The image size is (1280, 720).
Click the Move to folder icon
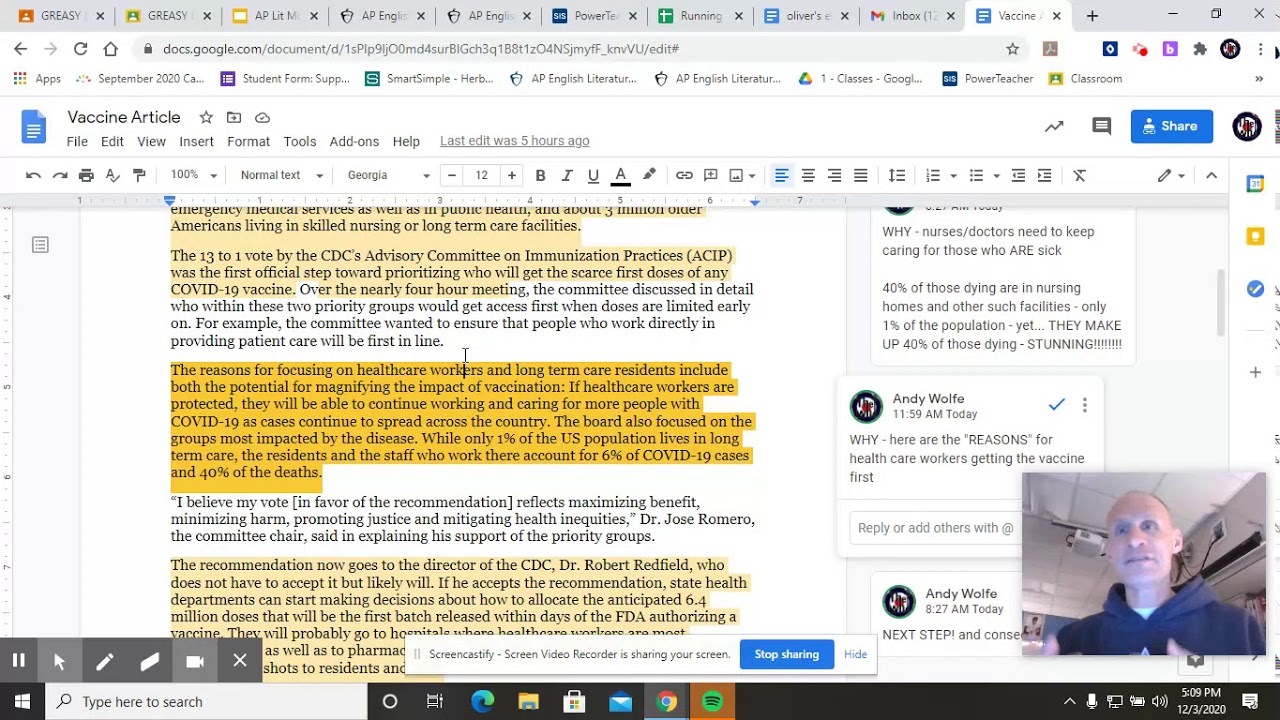coord(234,117)
